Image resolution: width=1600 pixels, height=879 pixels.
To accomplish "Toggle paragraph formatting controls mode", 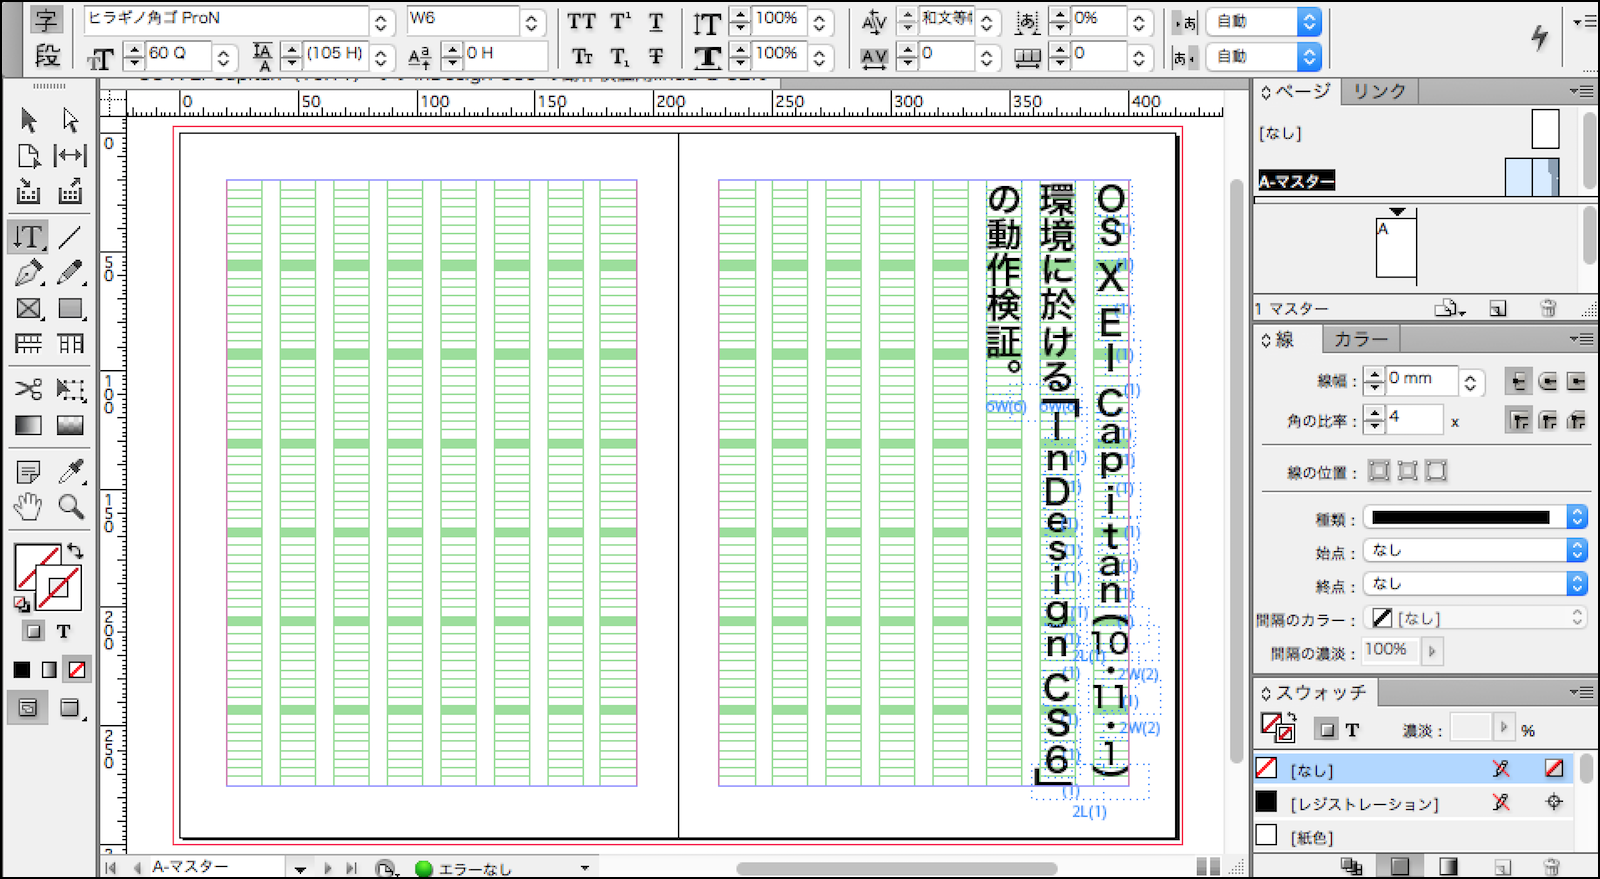I will click(x=46, y=56).
